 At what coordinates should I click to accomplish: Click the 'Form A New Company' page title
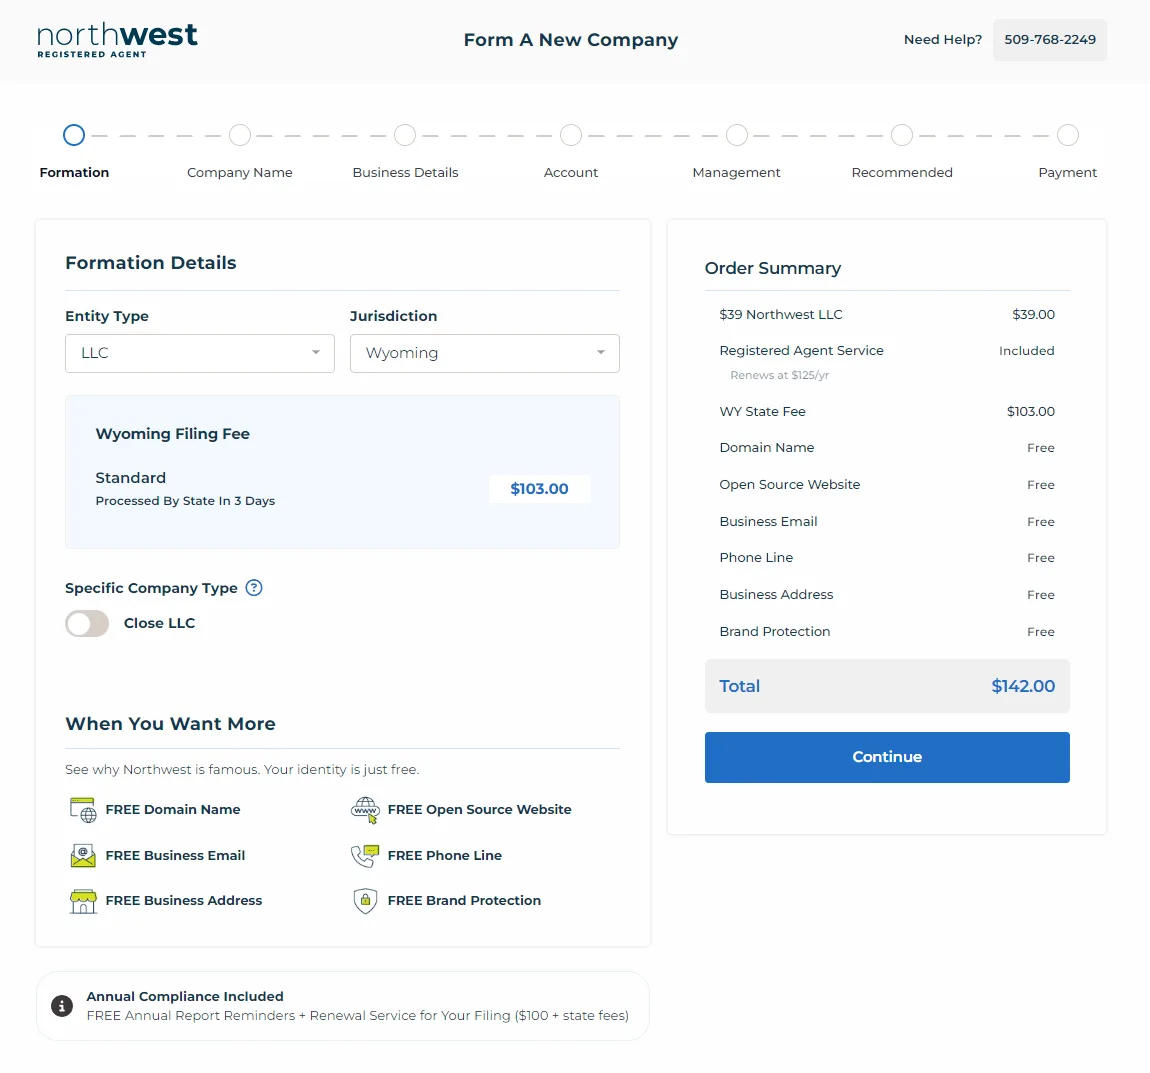point(571,40)
